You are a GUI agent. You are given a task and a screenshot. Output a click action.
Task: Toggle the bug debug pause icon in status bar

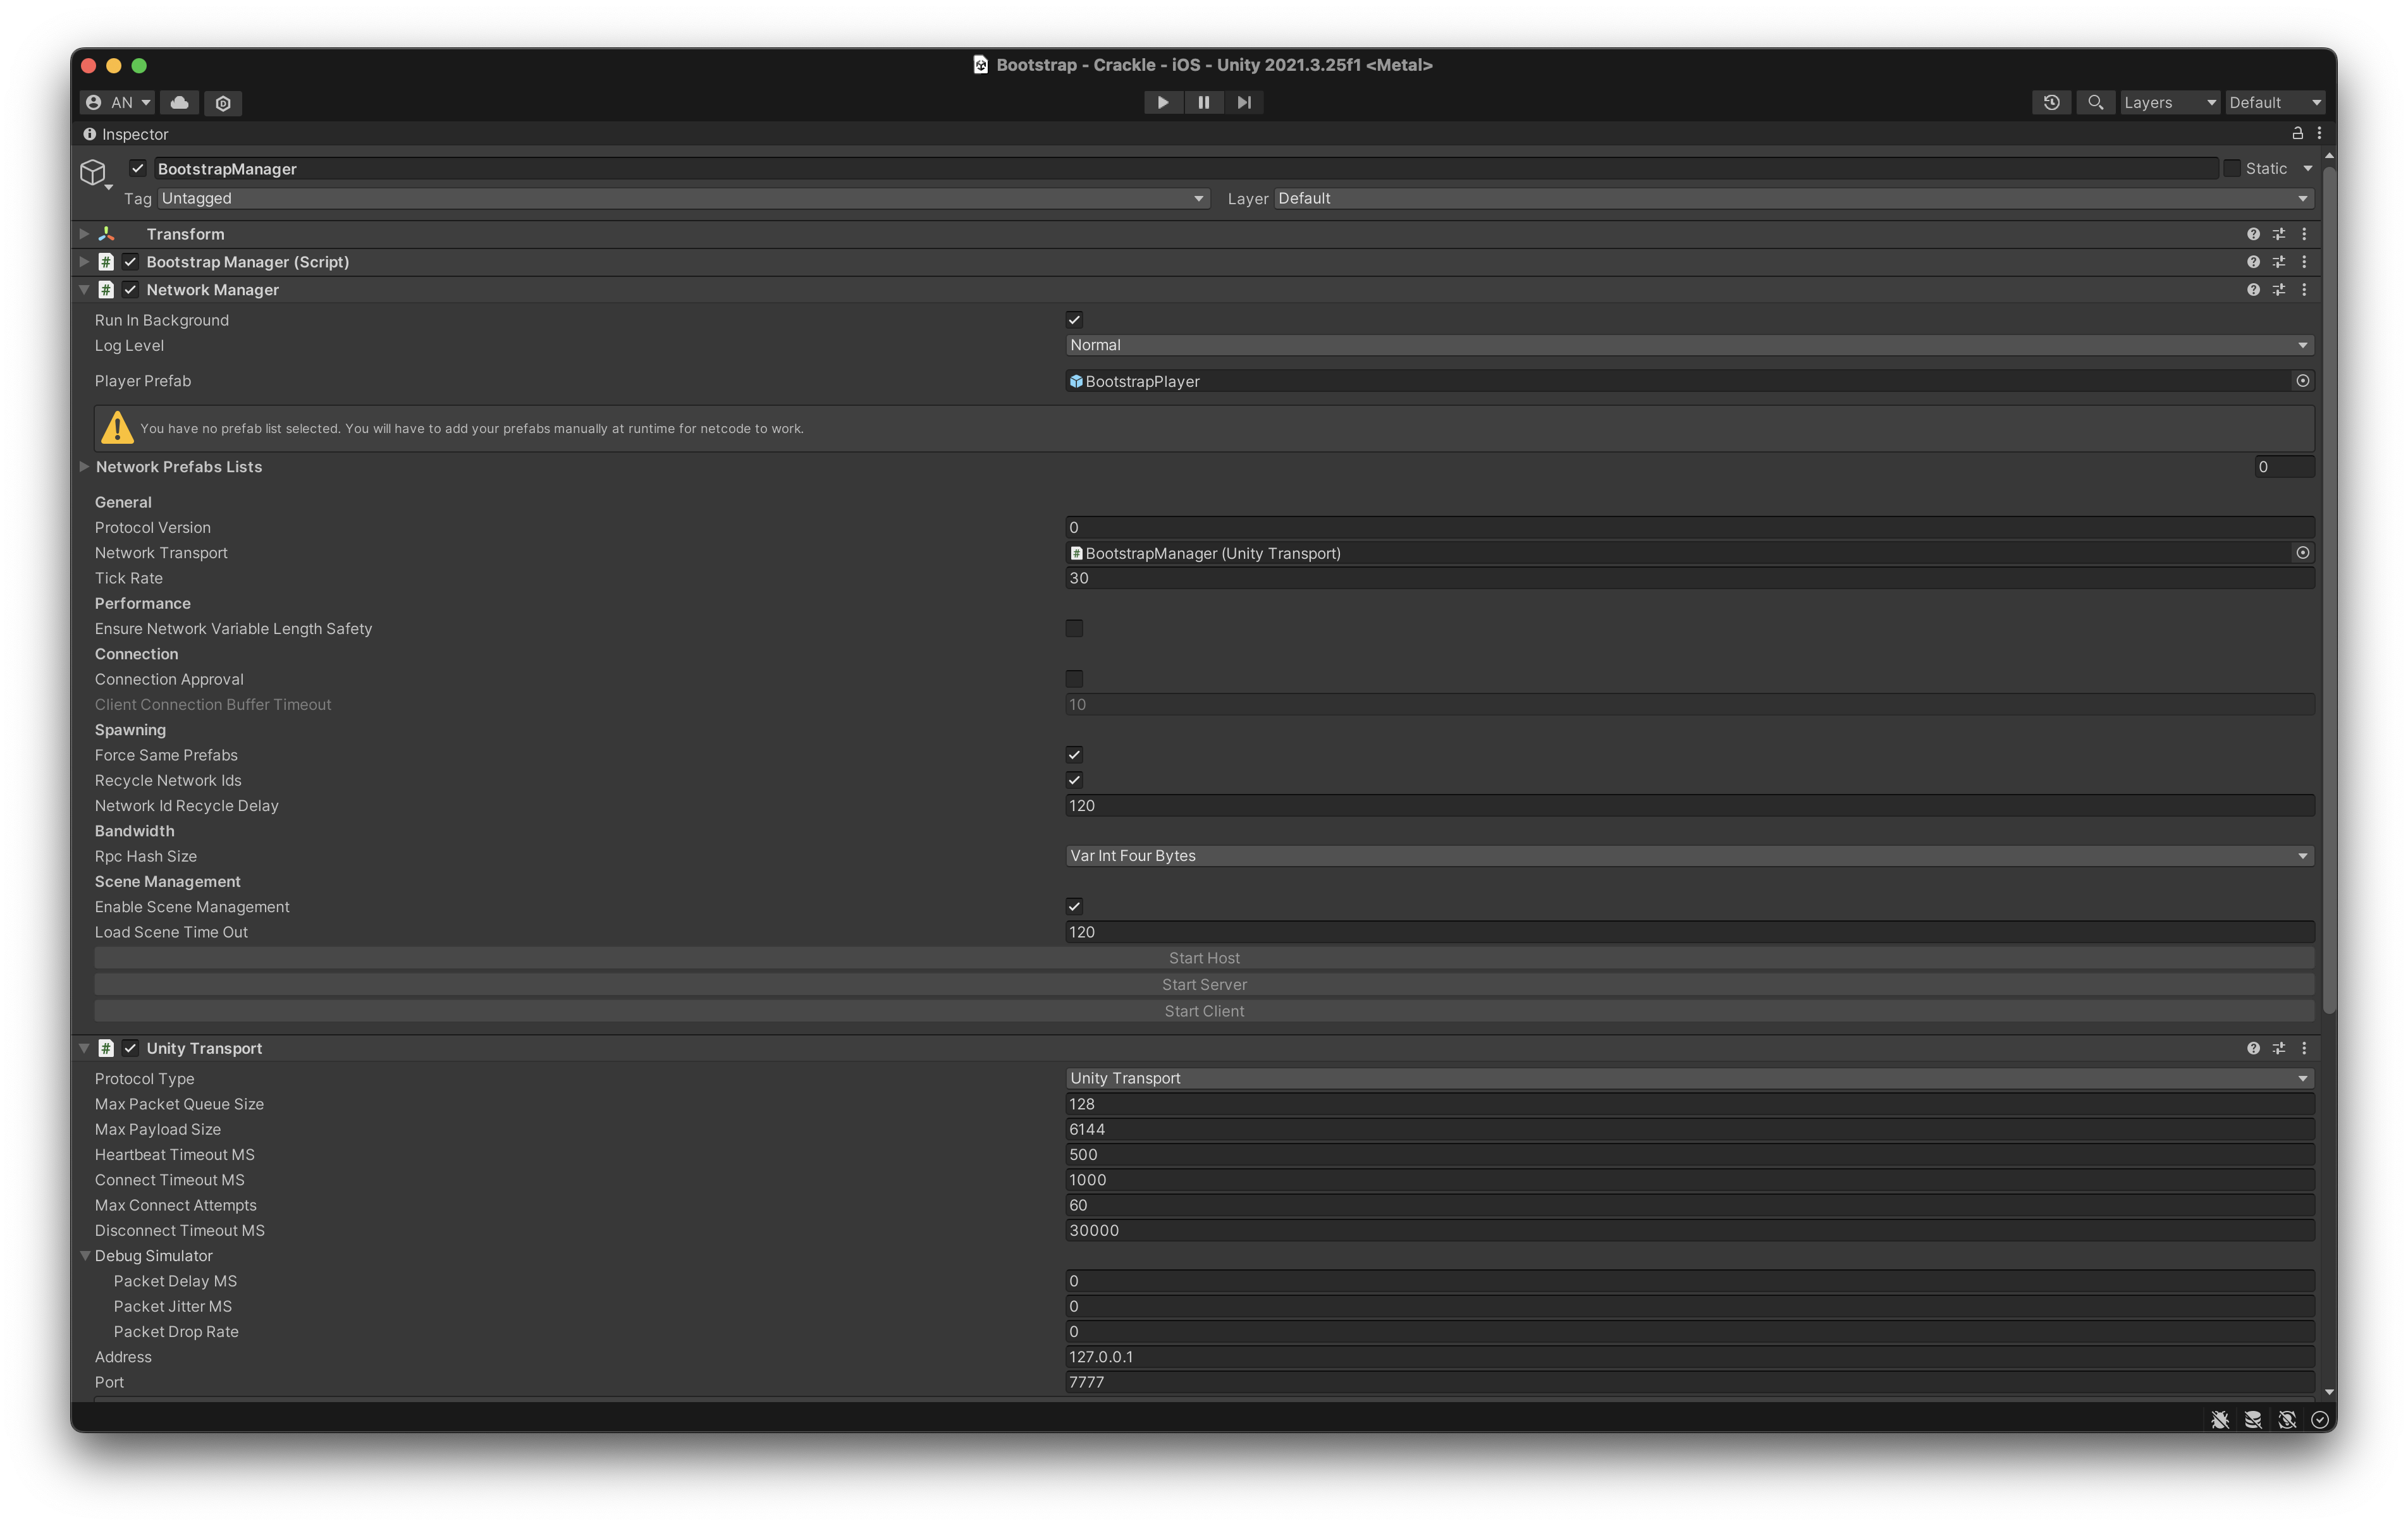pos(2221,1420)
